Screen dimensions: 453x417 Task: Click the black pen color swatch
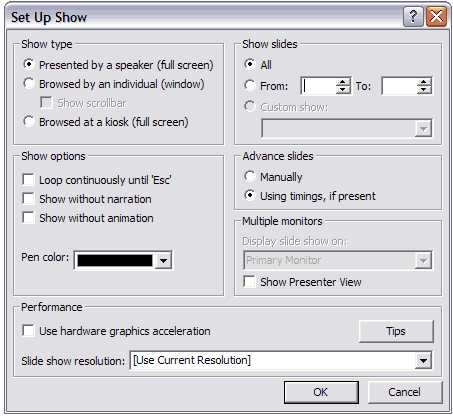tap(115, 260)
